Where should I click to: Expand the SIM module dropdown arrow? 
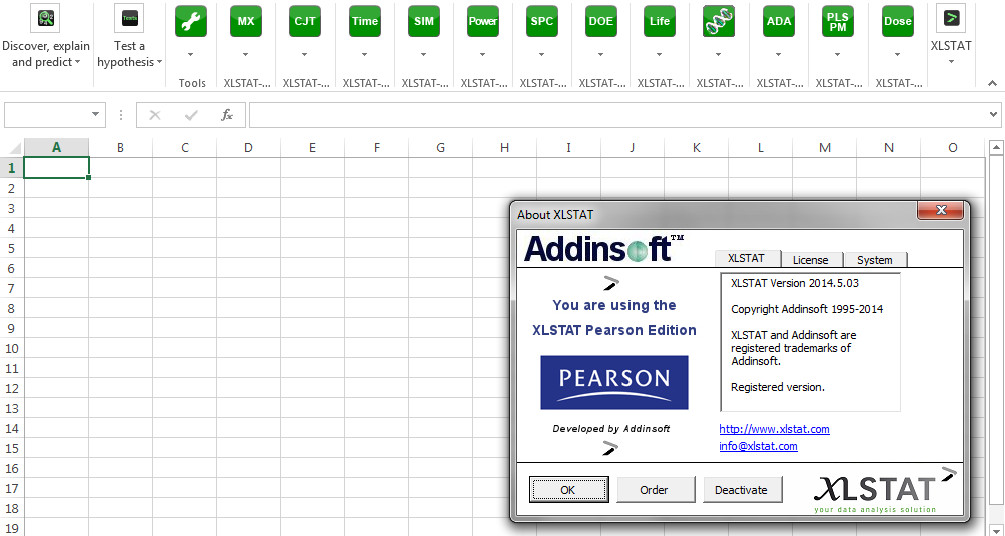click(x=424, y=54)
